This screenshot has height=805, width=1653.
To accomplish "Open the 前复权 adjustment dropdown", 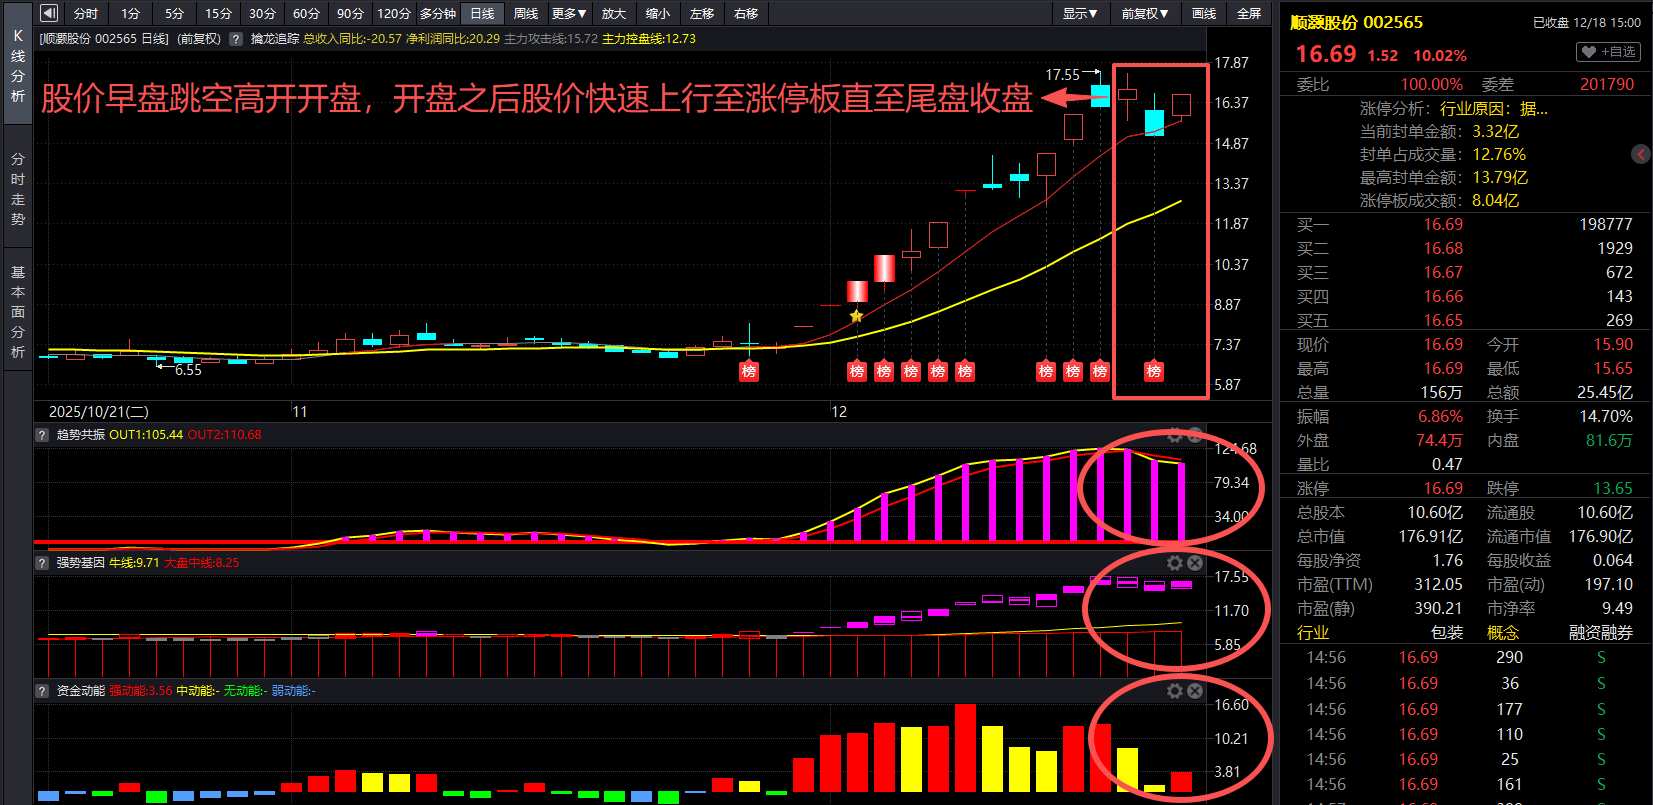I will pos(1144,13).
